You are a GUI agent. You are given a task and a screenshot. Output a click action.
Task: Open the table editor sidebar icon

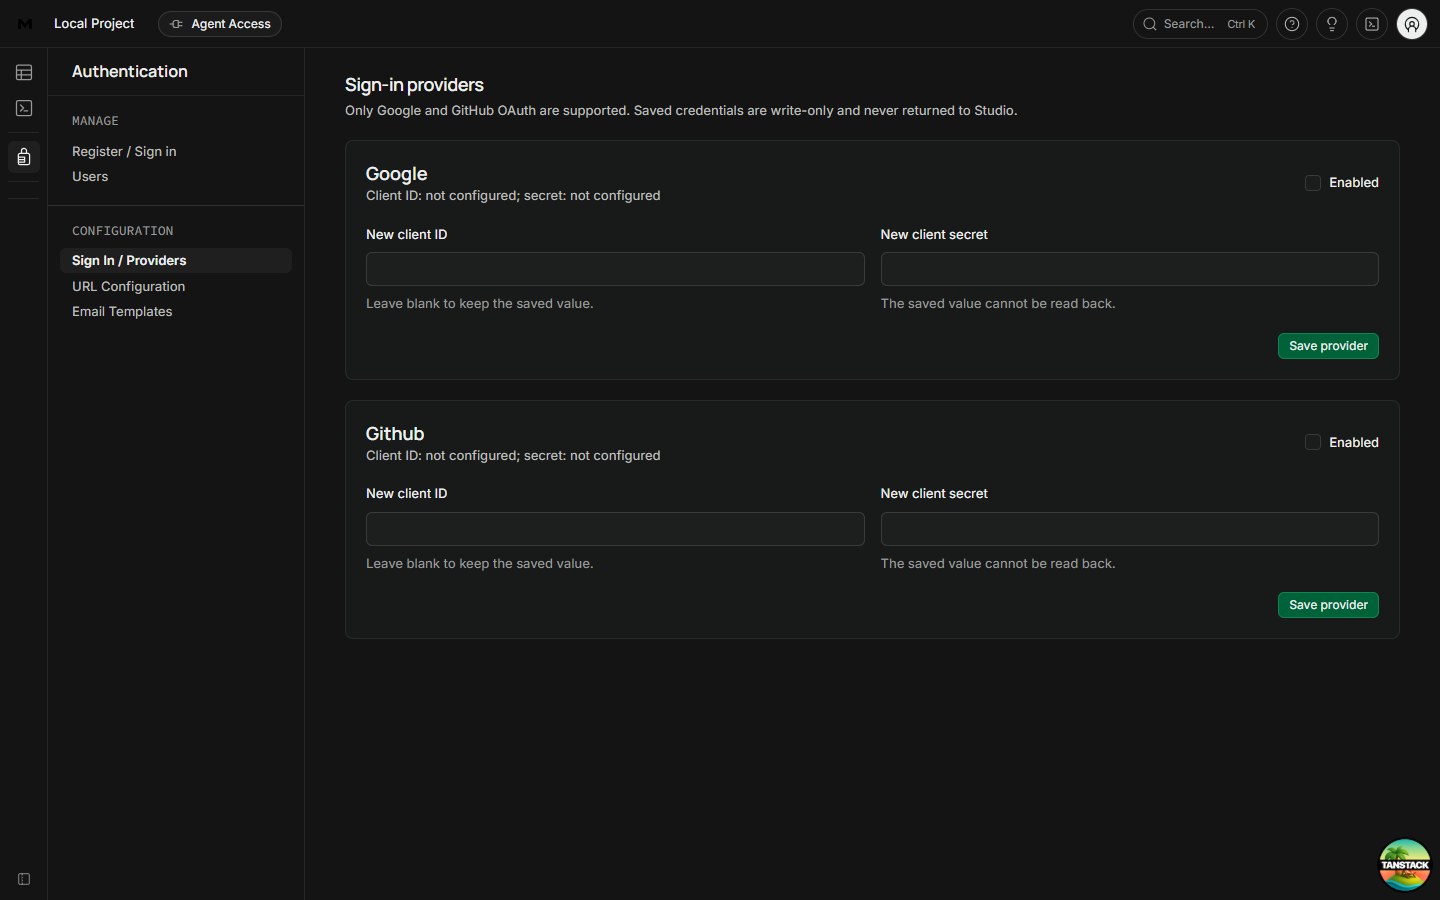click(24, 72)
